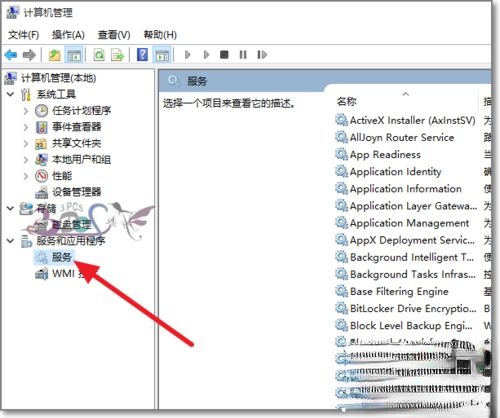This screenshot has height=418, width=500.
Task: Select Base Filtering Engine service
Action: (x=399, y=291)
